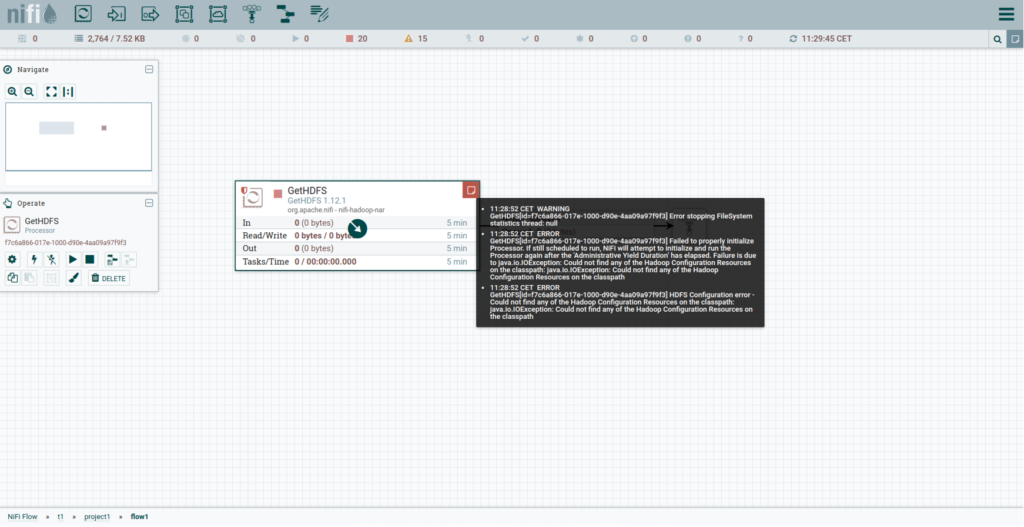This screenshot has height=527, width=1024.
Task: Click the DELETE button in Operate panel
Action: (x=108, y=278)
